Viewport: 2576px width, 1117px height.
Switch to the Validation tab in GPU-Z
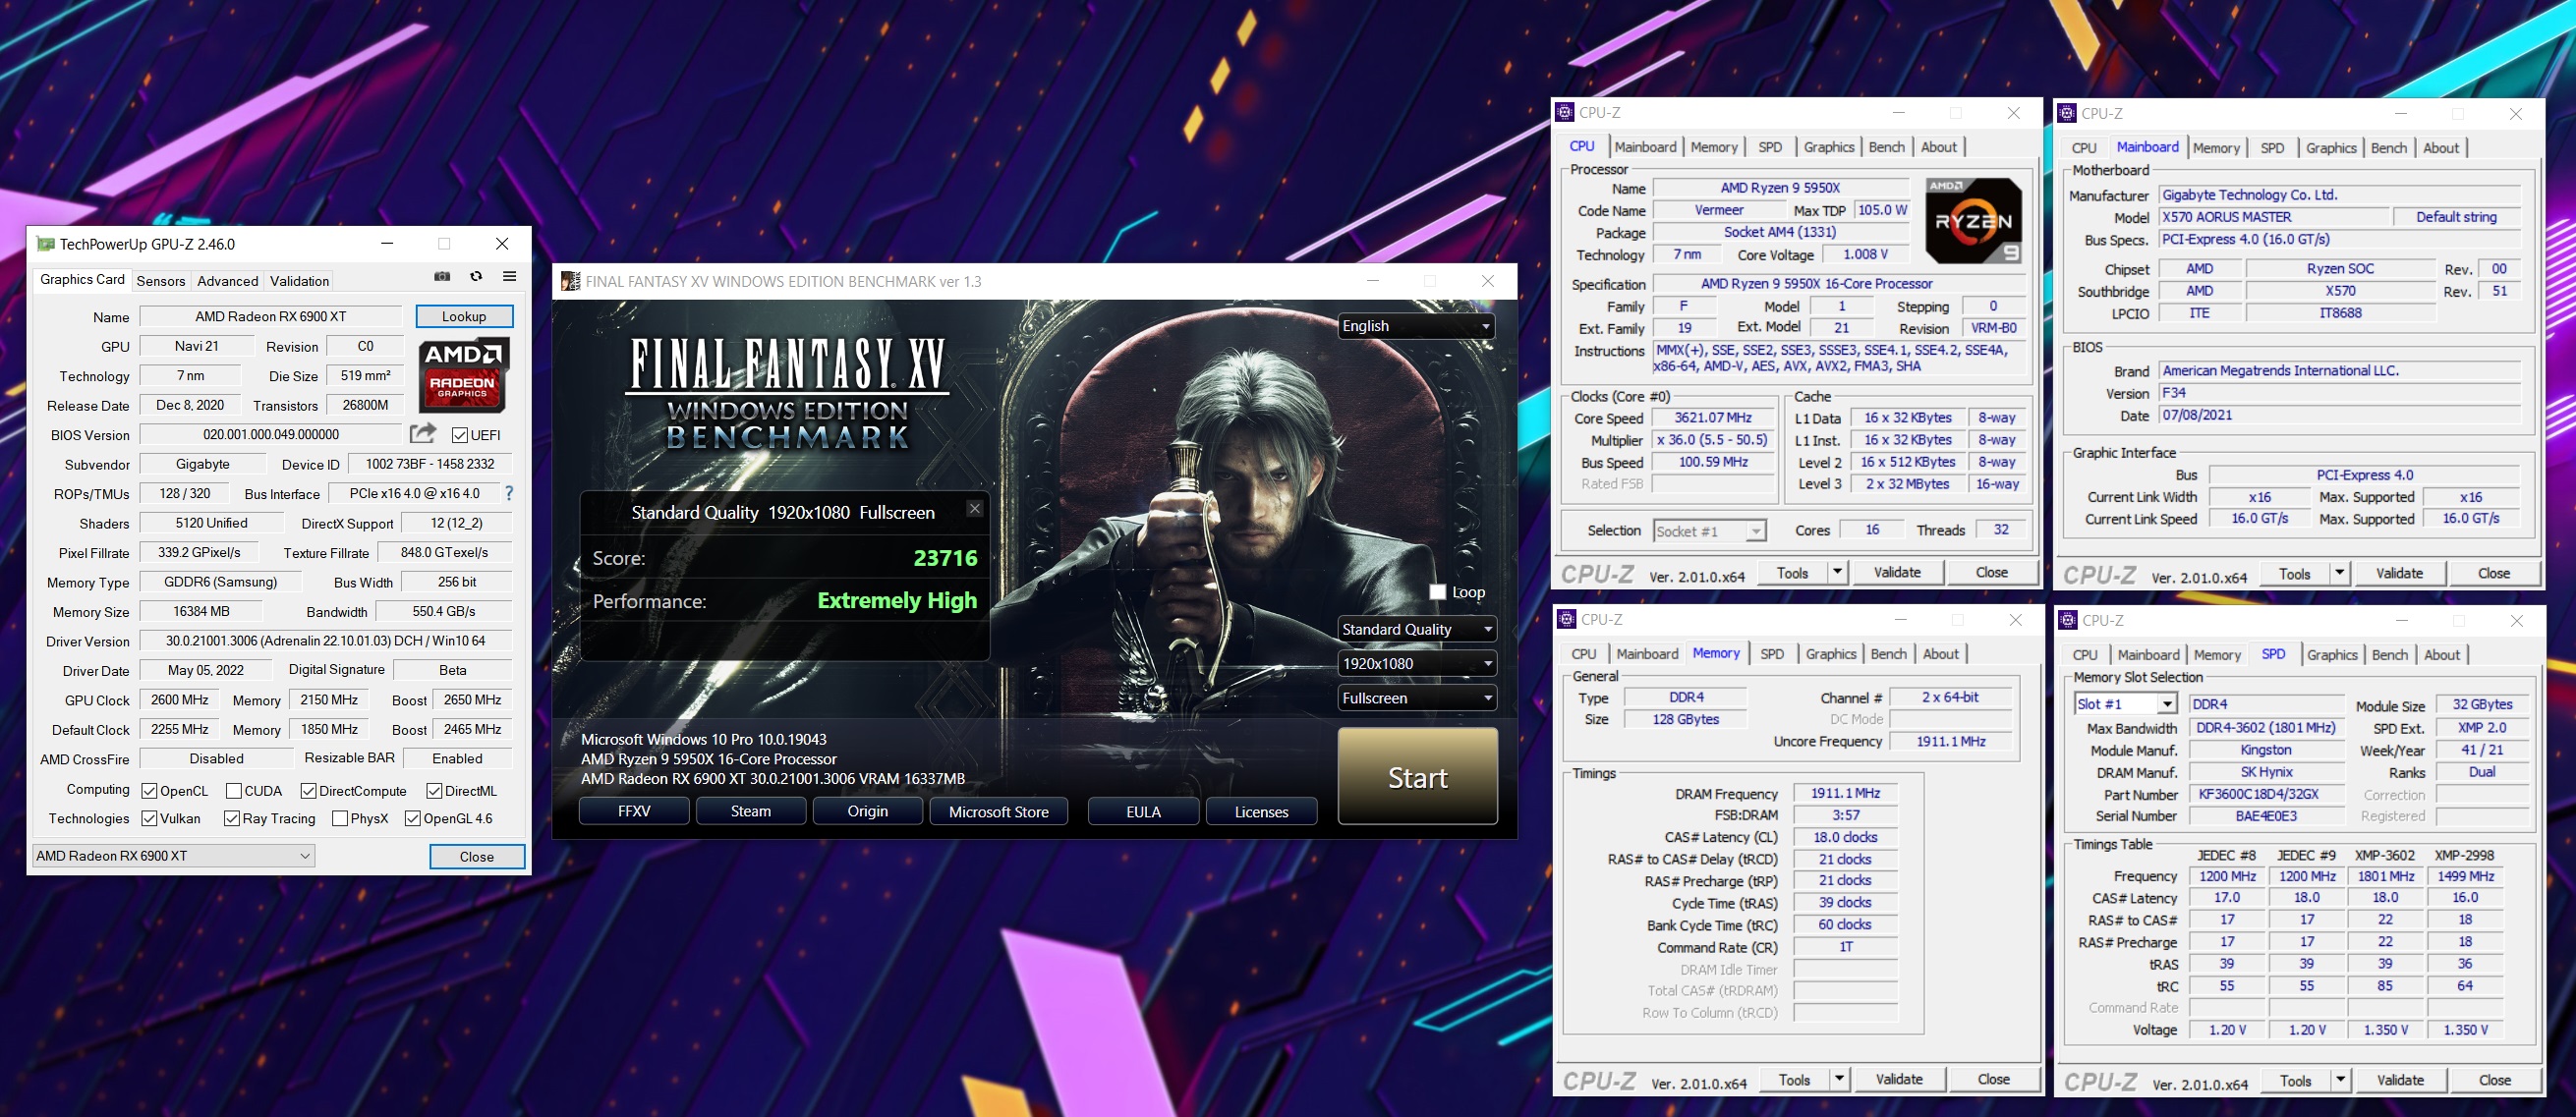(x=299, y=281)
